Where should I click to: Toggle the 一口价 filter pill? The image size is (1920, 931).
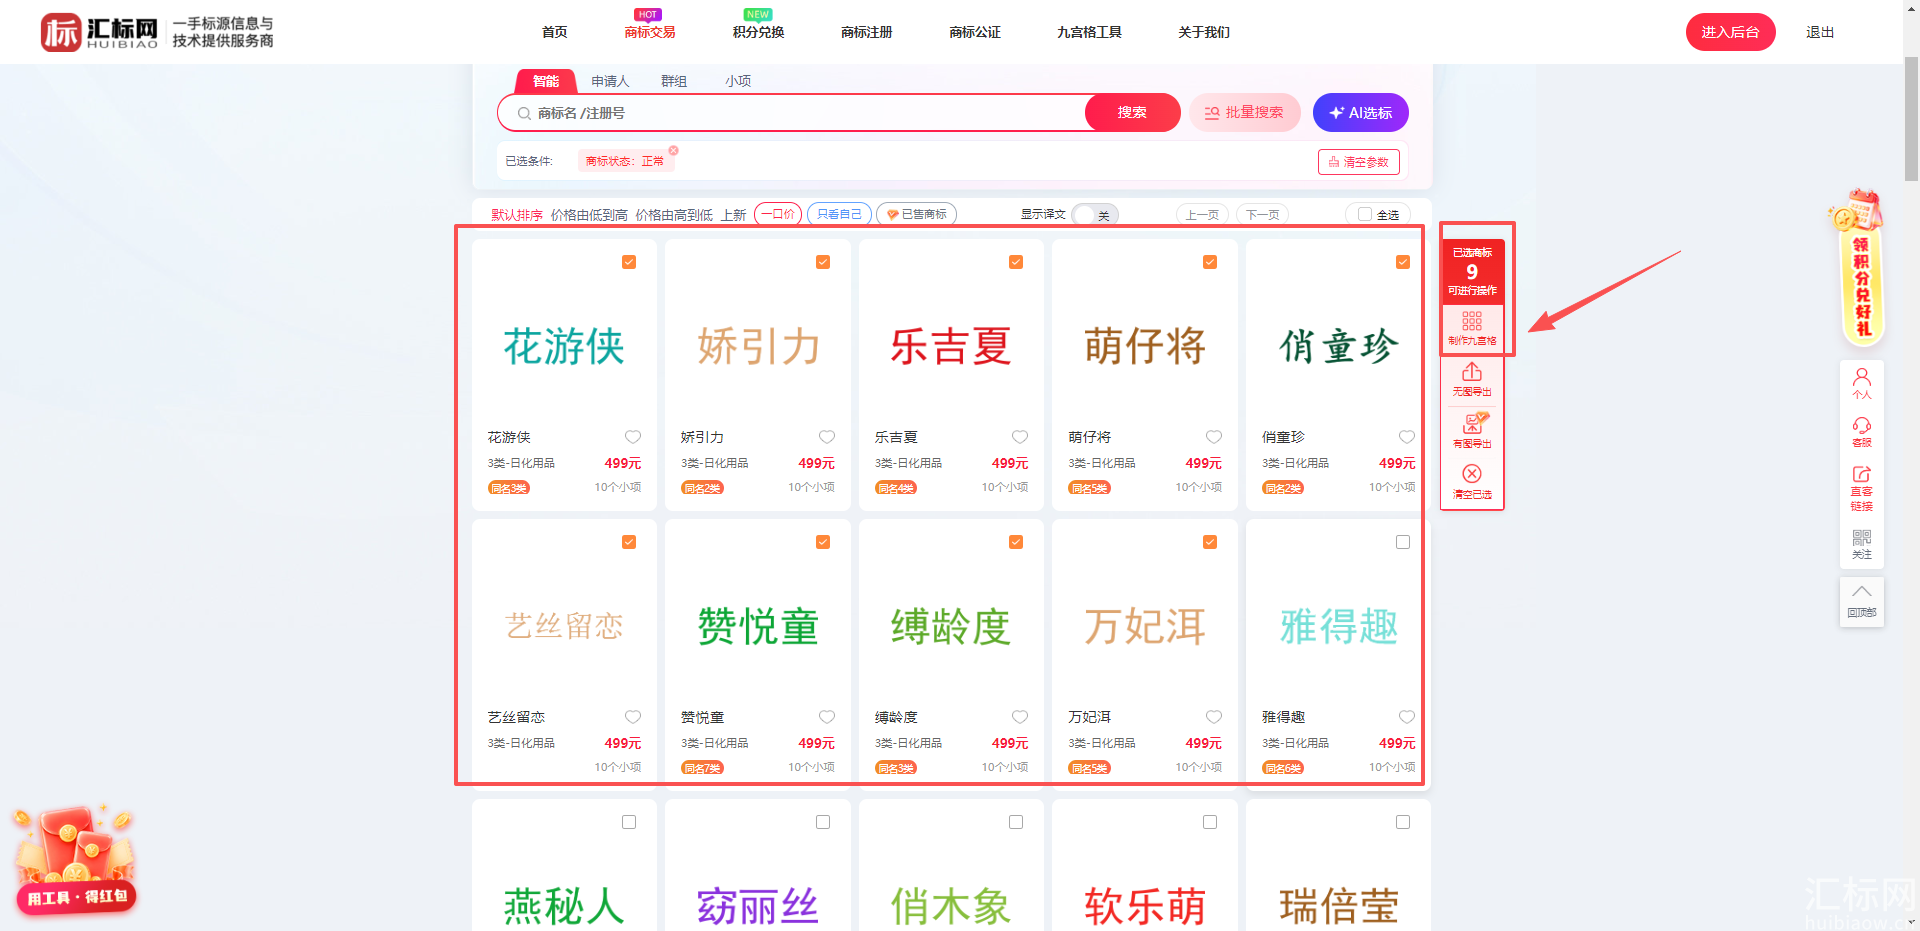pyautogui.click(x=778, y=214)
